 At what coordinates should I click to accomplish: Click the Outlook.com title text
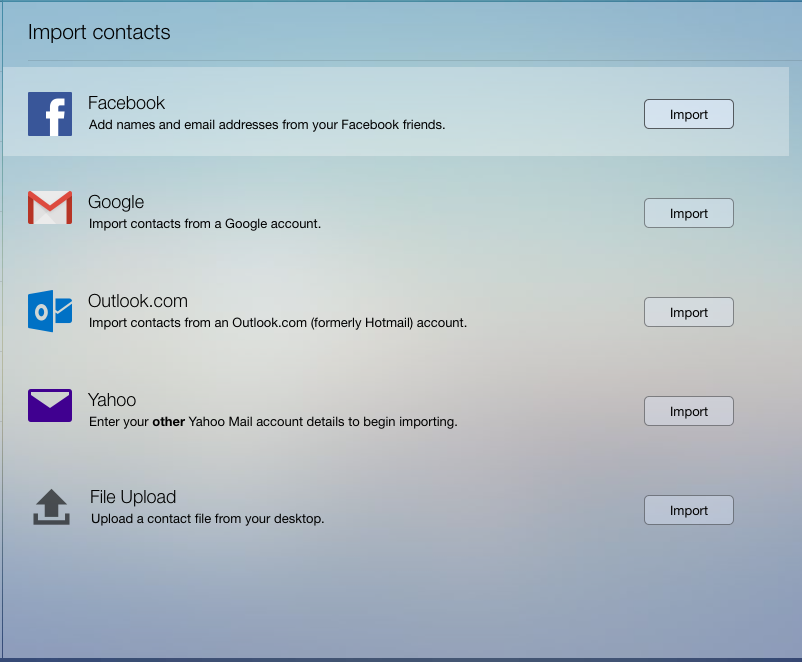(x=138, y=301)
